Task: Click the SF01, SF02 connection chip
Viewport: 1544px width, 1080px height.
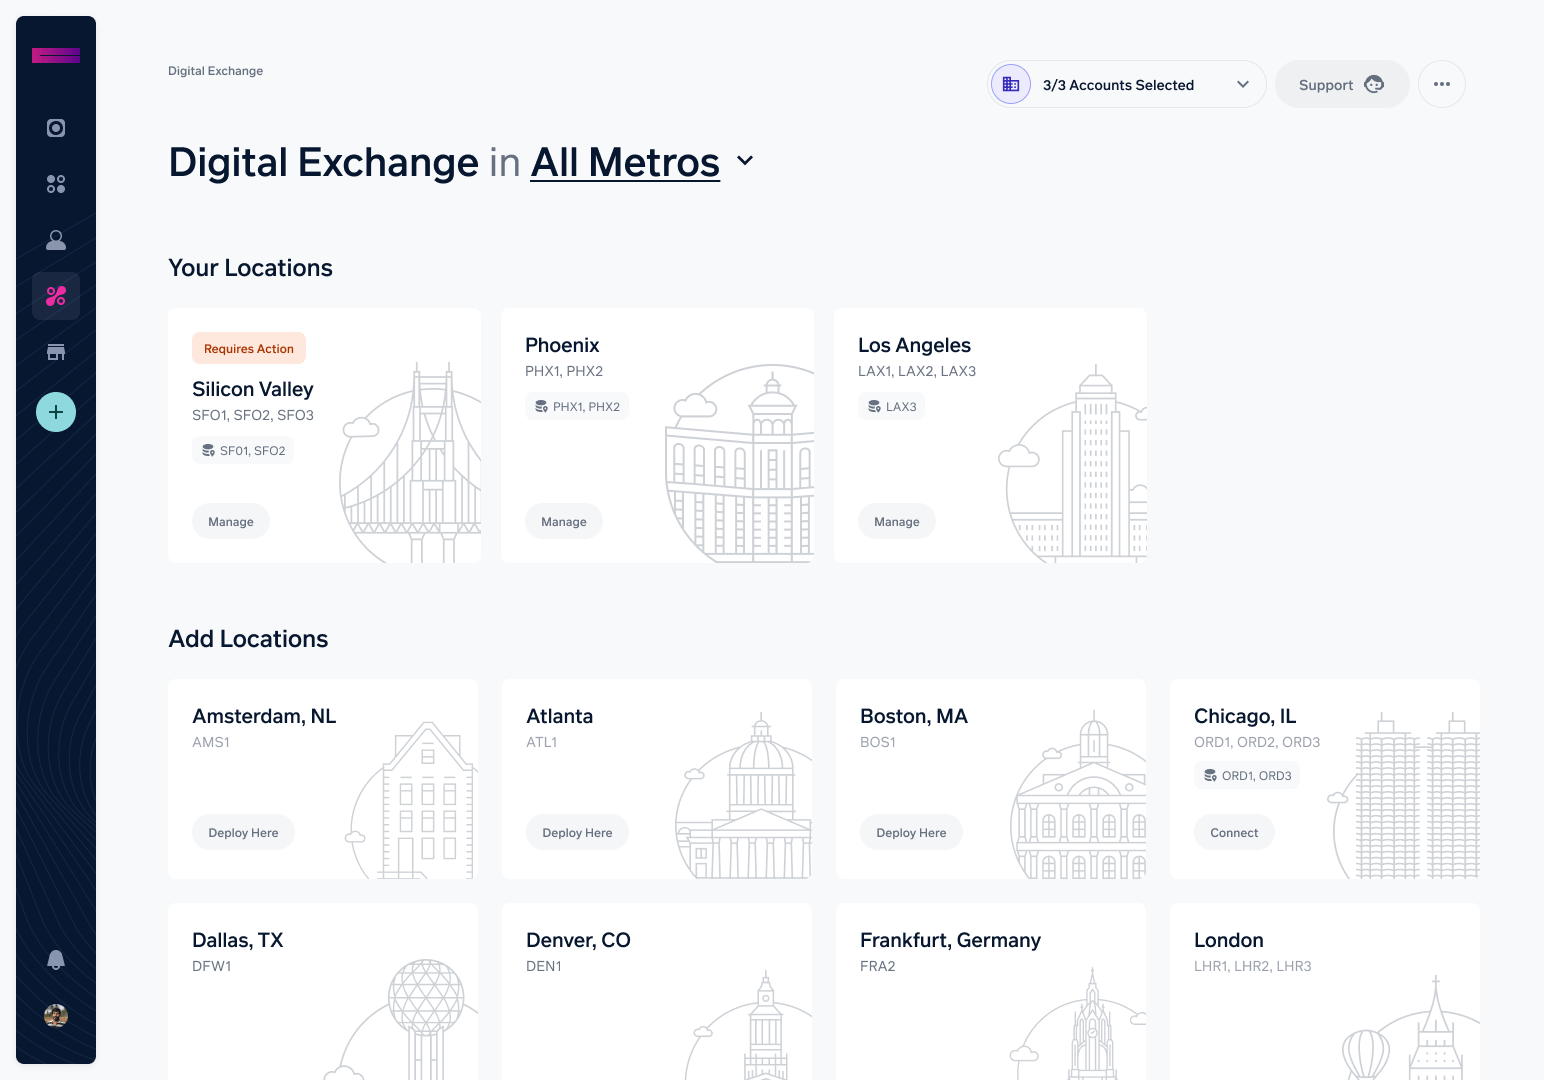Action: click(x=243, y=450)
